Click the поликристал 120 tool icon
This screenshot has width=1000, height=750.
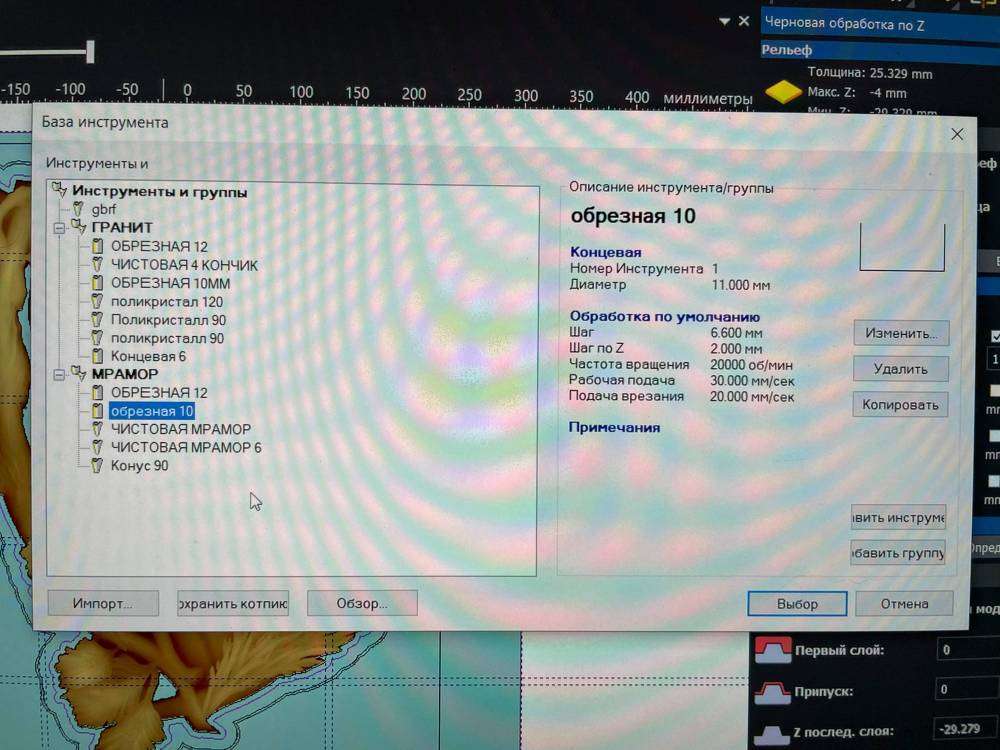(x=97, y=301)
